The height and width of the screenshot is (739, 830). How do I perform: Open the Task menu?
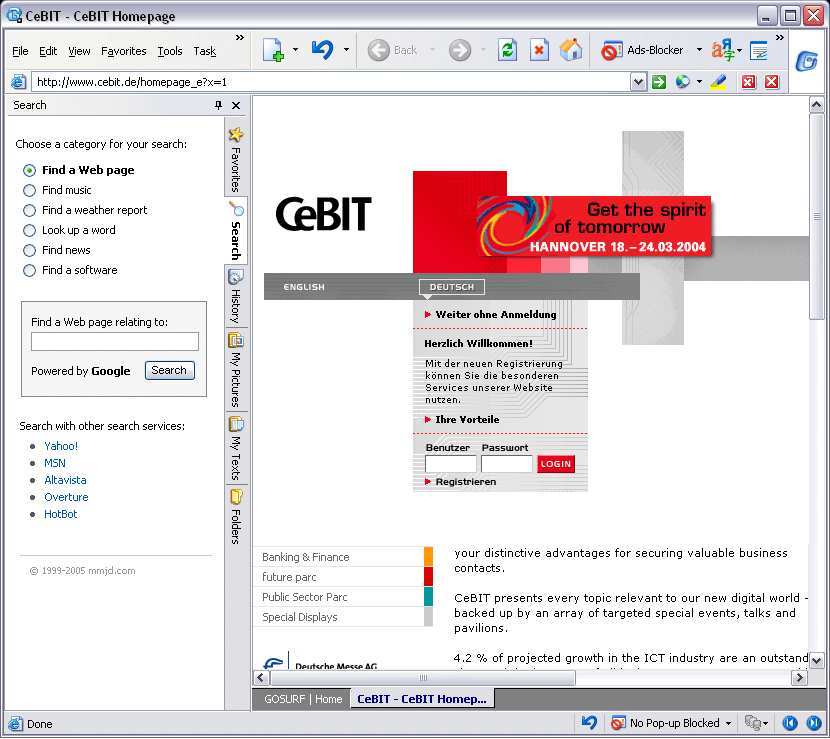[x=205, y=51]
